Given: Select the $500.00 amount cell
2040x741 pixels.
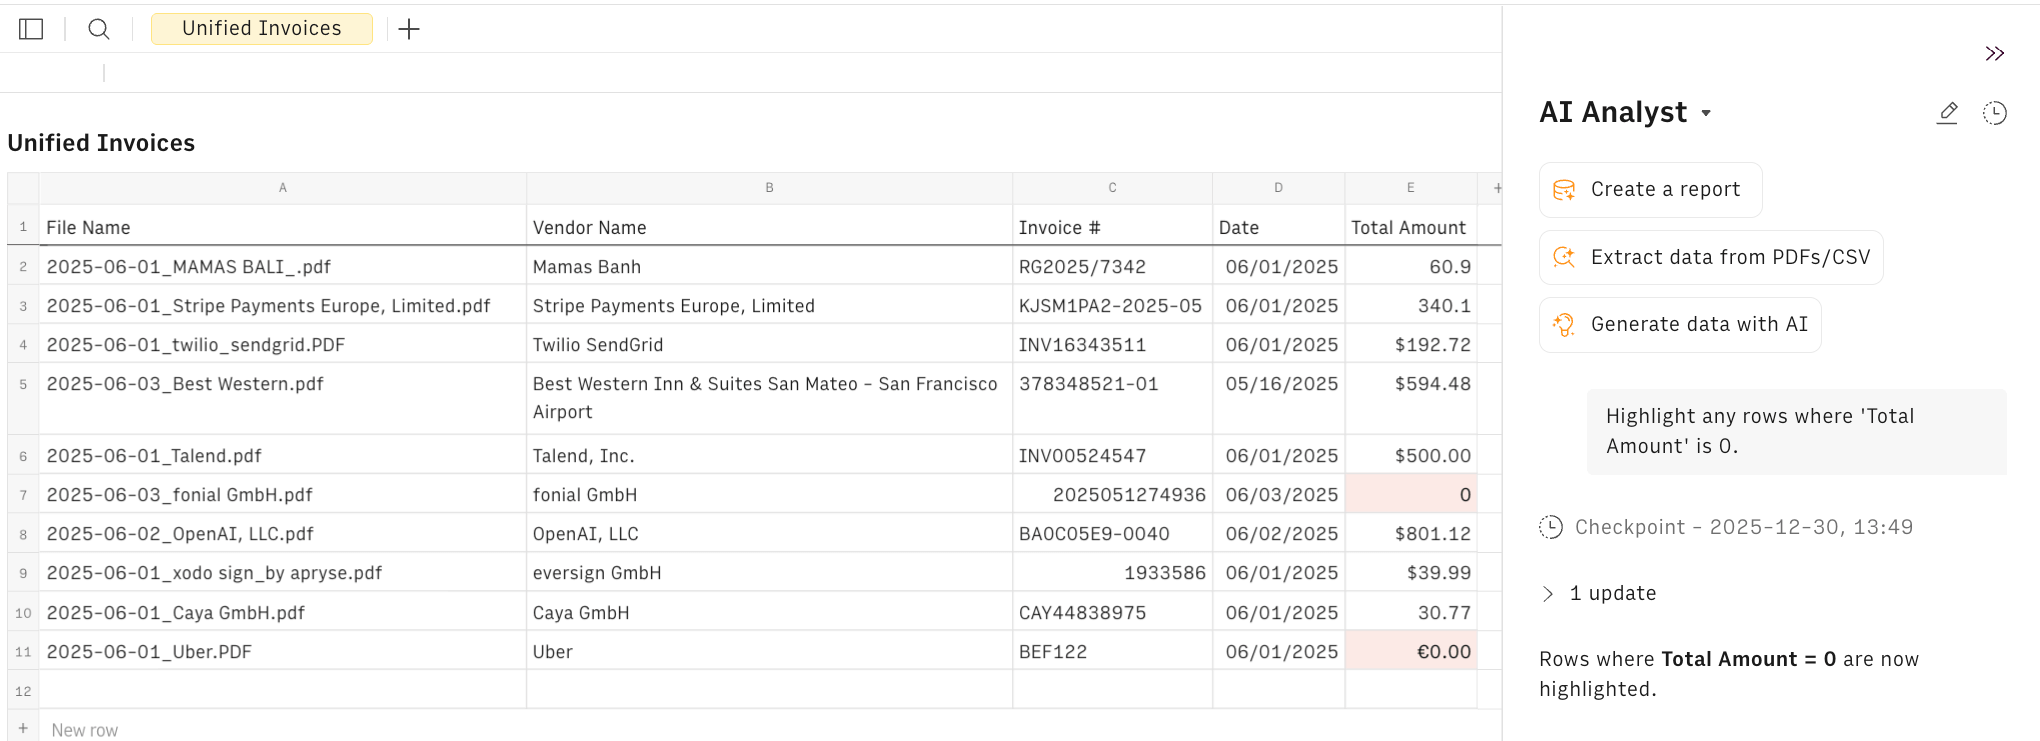Looking at the screenshot, I should [x=1411, y=456].
